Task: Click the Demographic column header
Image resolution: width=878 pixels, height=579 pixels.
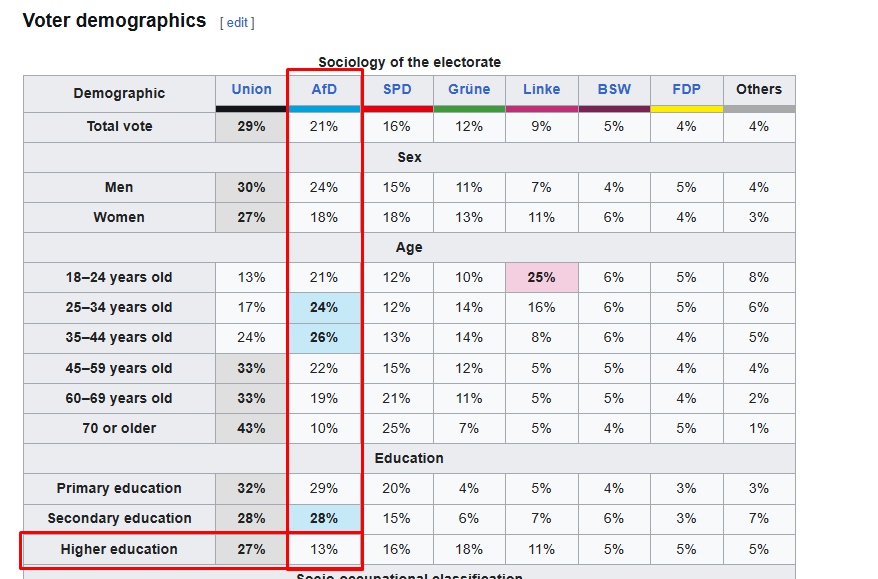Action: 119,93
